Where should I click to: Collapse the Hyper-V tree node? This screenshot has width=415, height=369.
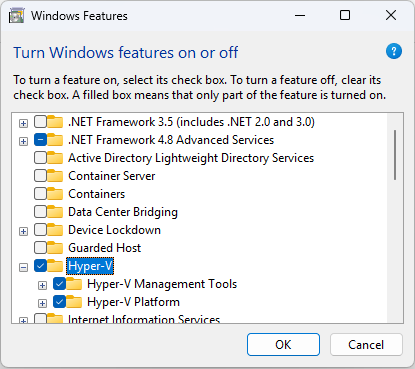23,268
